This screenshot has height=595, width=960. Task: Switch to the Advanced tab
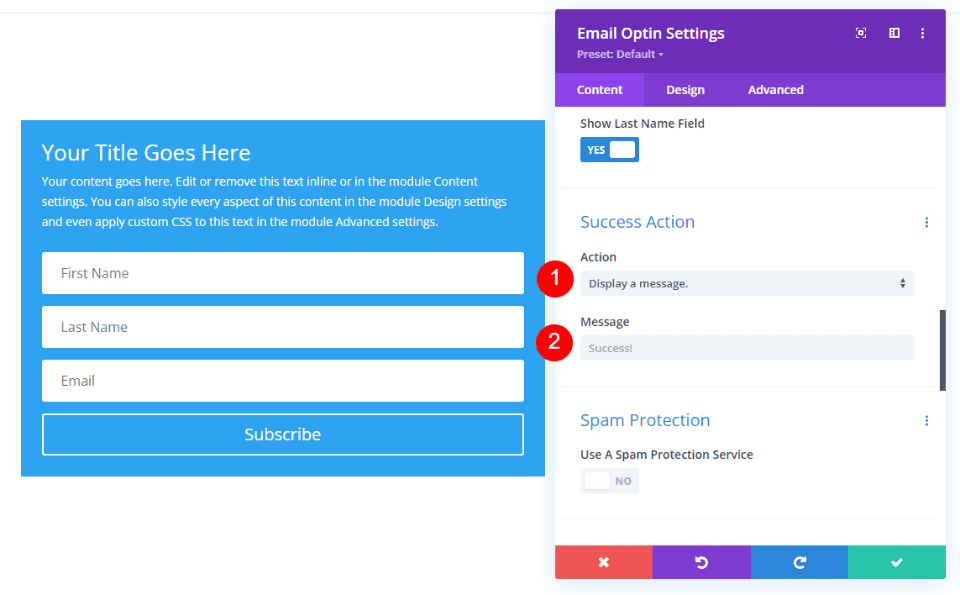775,89
